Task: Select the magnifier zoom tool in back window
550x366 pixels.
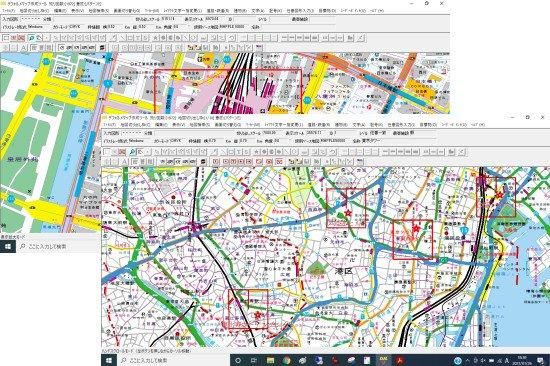Action: pyautogui.click(x=31, y=38)
